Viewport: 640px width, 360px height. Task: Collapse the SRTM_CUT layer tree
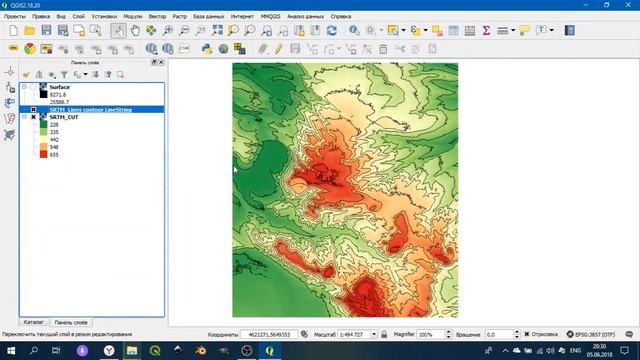(24, 117)
